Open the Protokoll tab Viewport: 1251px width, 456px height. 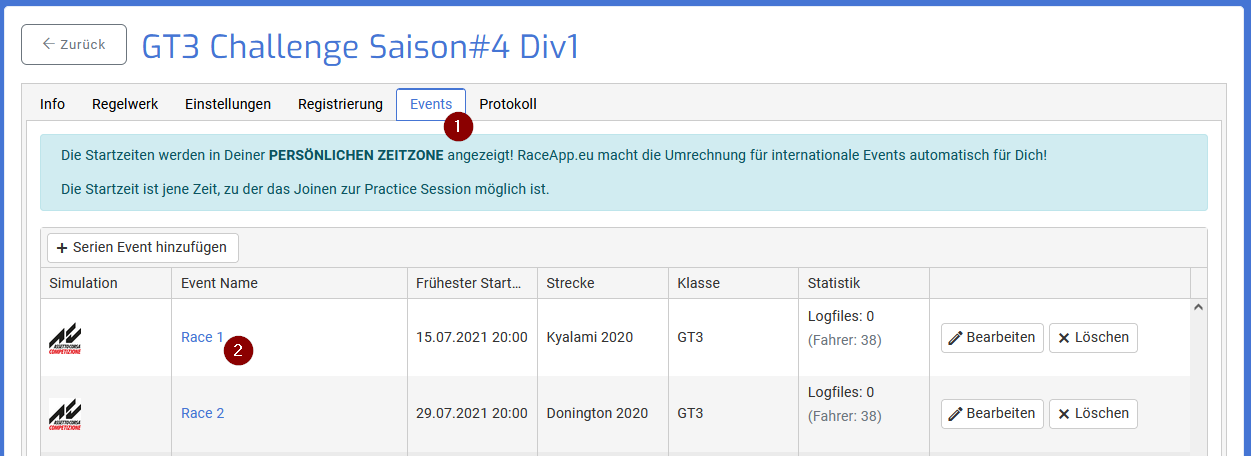pos(508,104)
